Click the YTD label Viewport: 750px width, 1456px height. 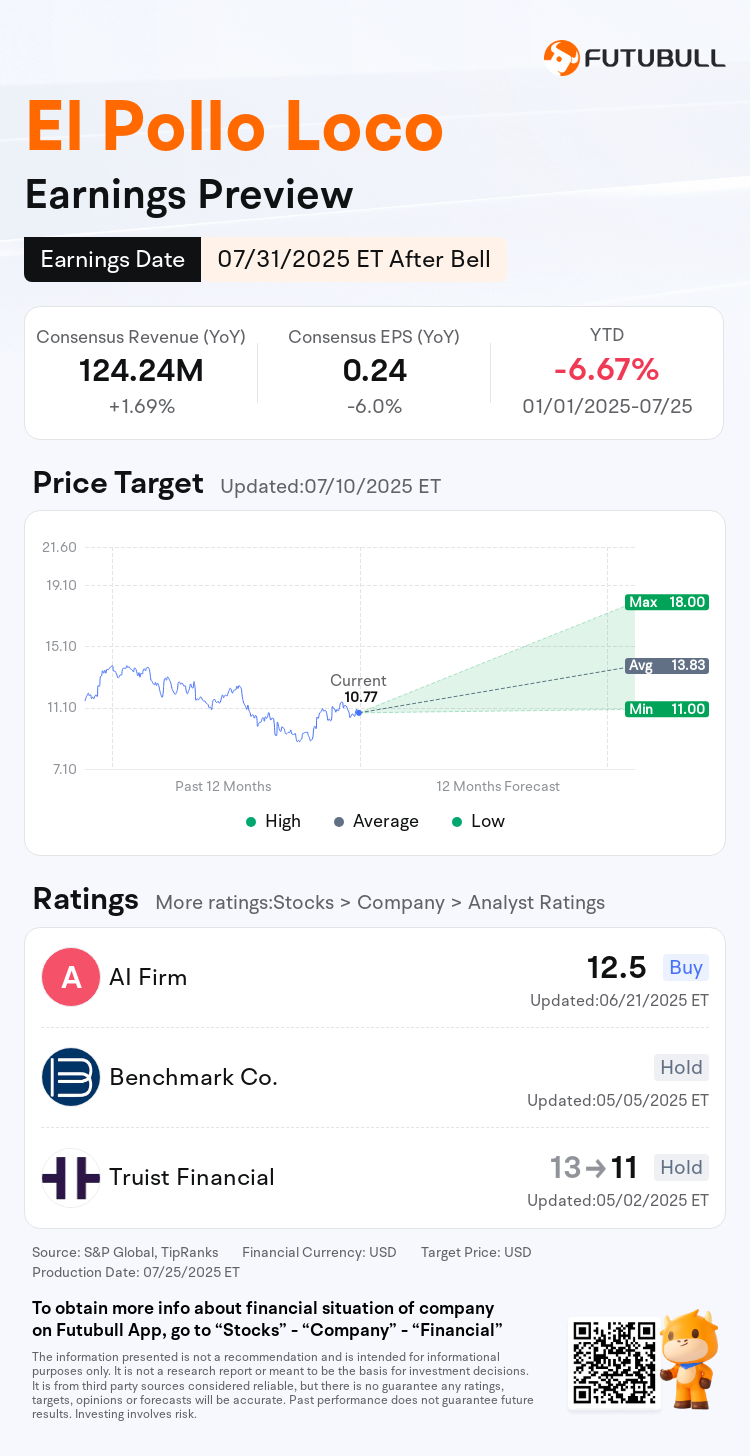coord(607,337)
